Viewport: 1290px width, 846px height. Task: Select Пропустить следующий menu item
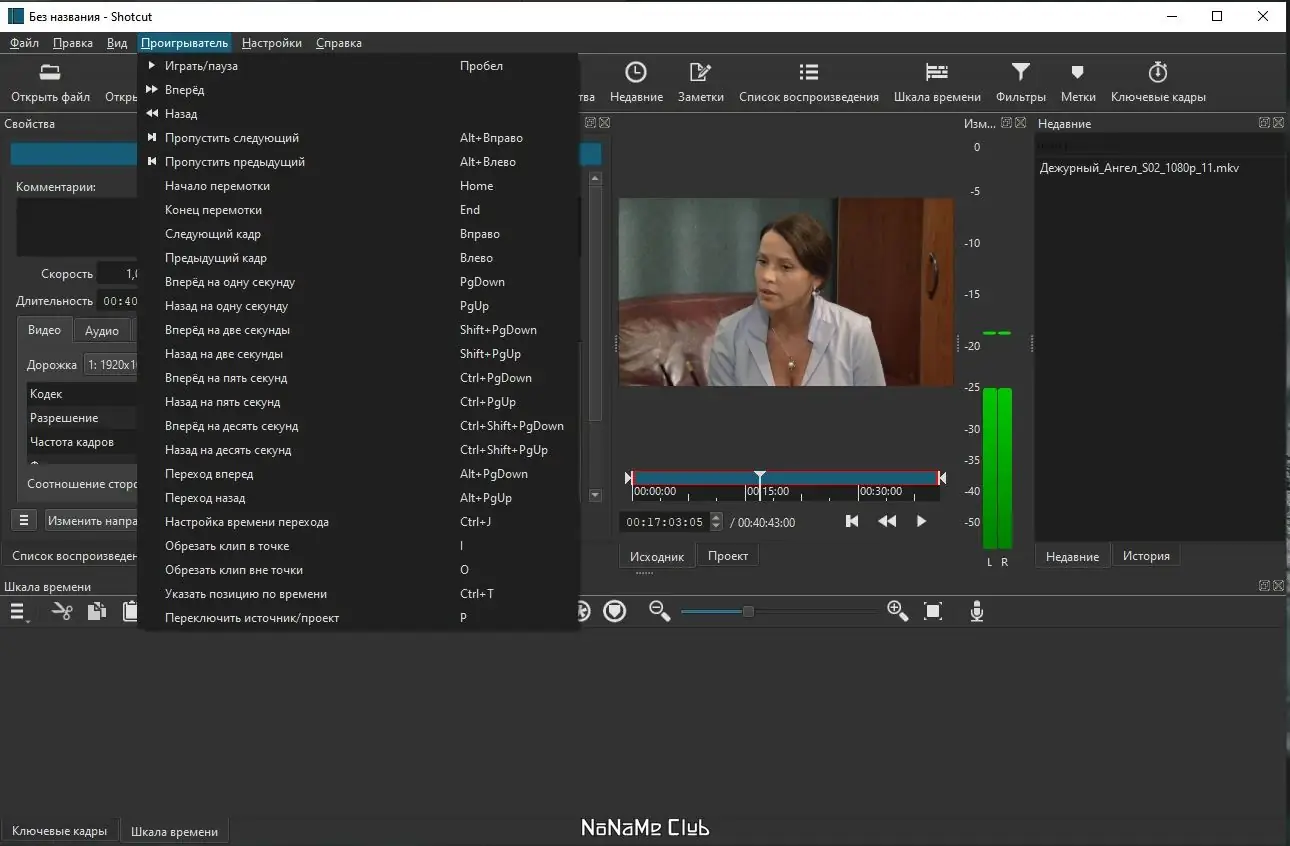(x=358, y=138)
